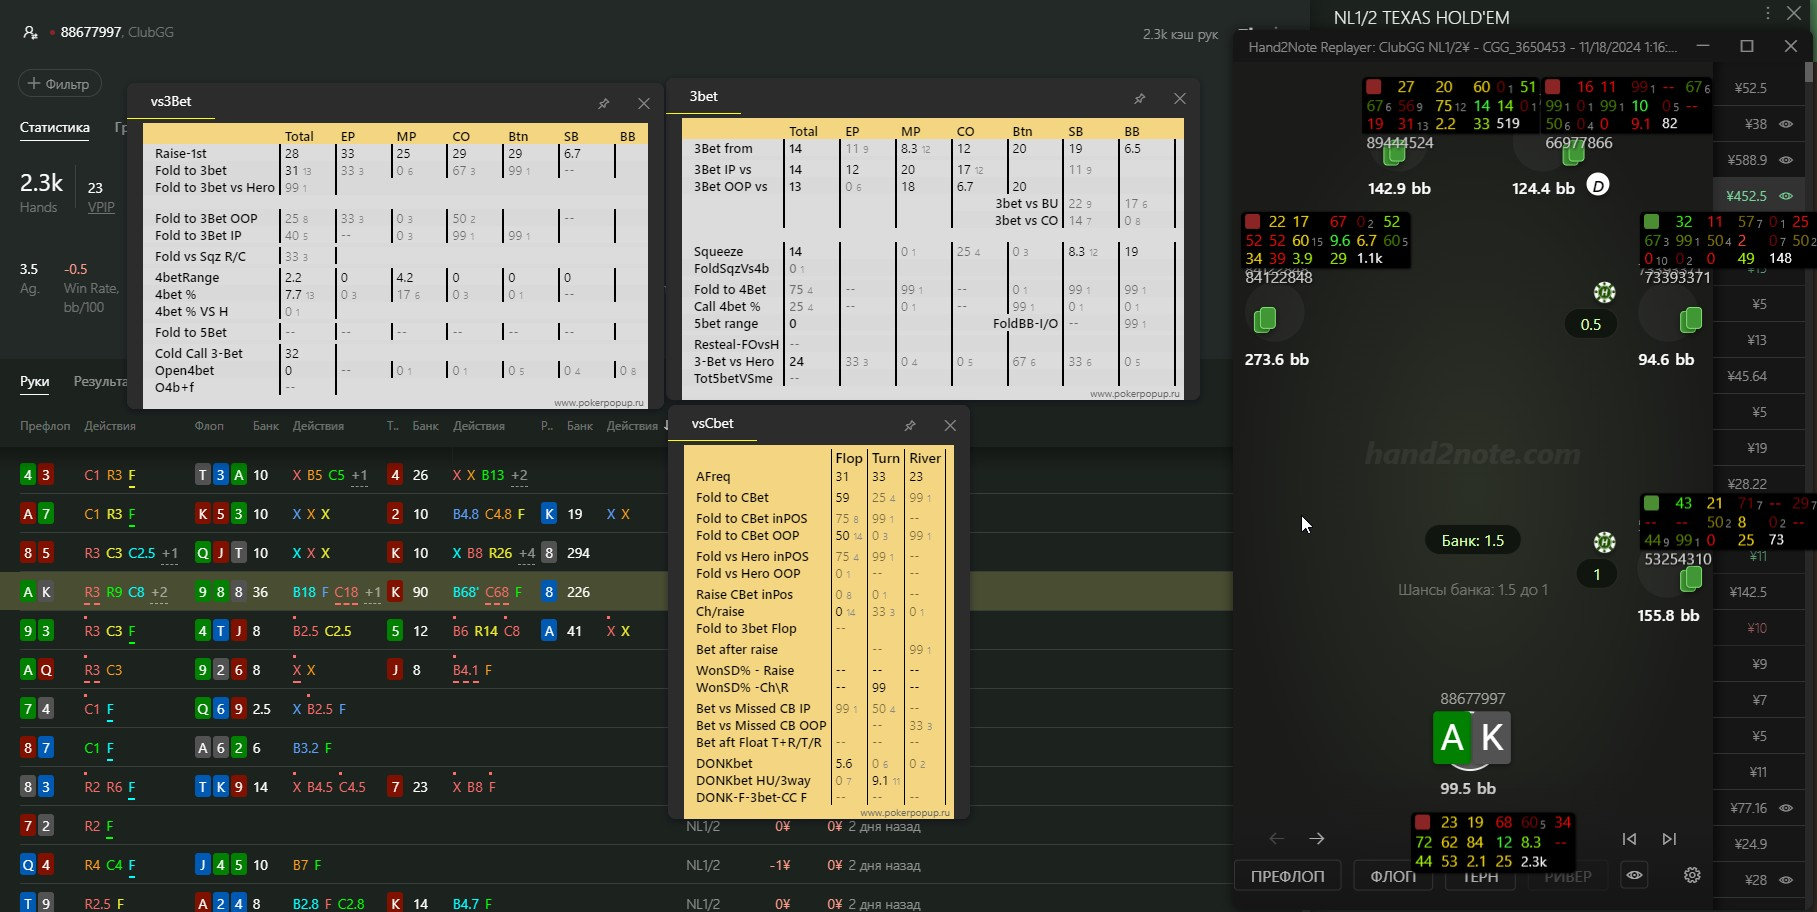Go to previous action with left arrow
This screenshot has width=1817, height=912.
1277,838
